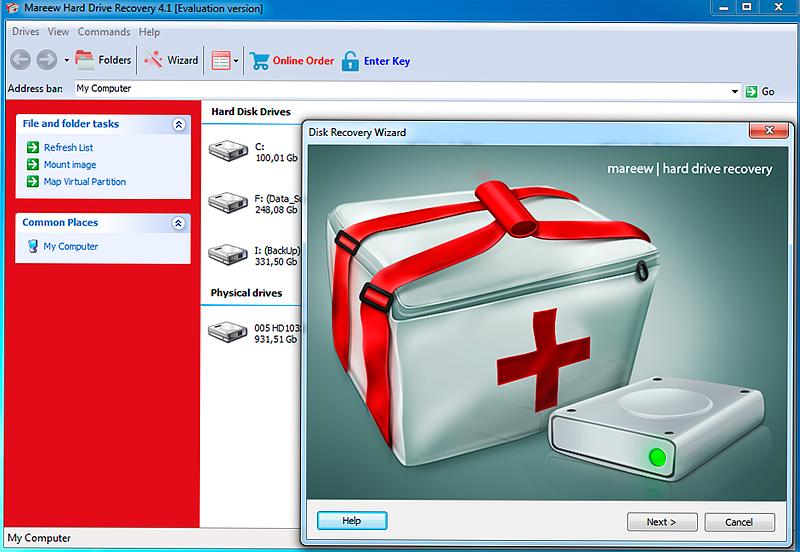Click the Refresh List link
The image size is (800, 552).
pyautogui.click(x=68, y=148)
